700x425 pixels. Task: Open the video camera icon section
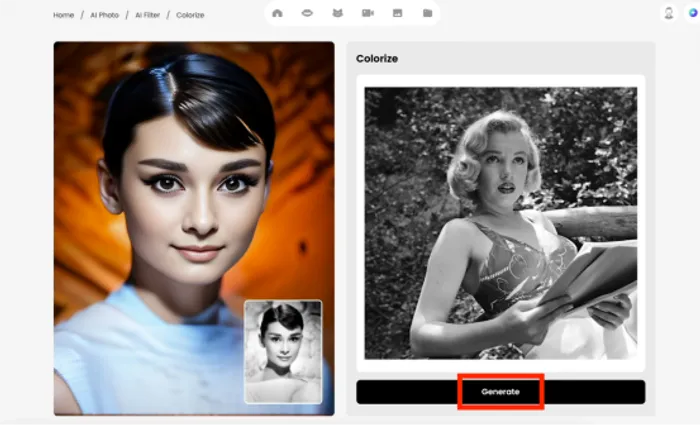click(x=368, y=14)
